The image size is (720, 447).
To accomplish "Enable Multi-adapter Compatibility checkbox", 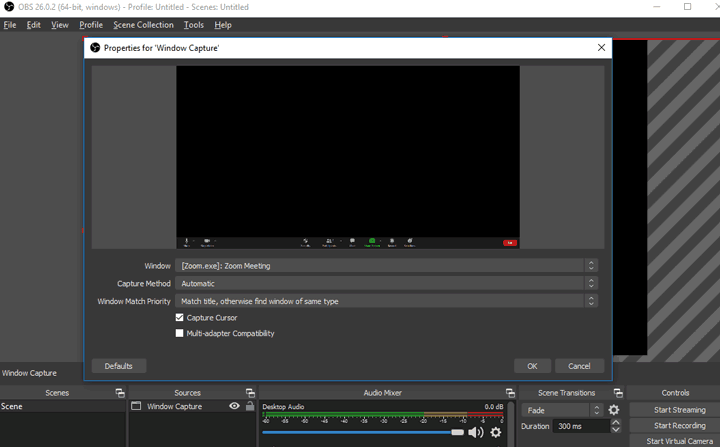I will coord(180,333).
